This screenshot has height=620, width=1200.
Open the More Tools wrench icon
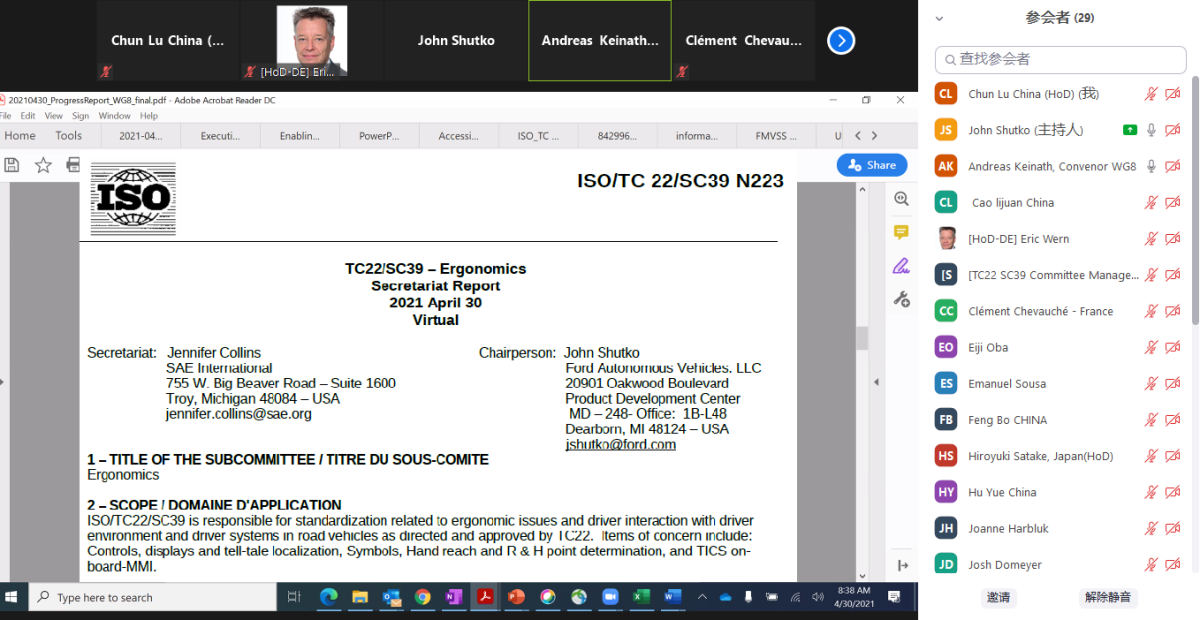[x=901, y=299]
